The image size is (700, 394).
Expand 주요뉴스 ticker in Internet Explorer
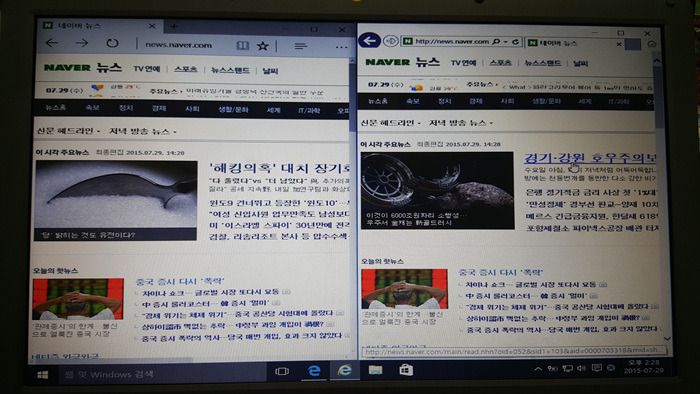click(x=482, y=84)
